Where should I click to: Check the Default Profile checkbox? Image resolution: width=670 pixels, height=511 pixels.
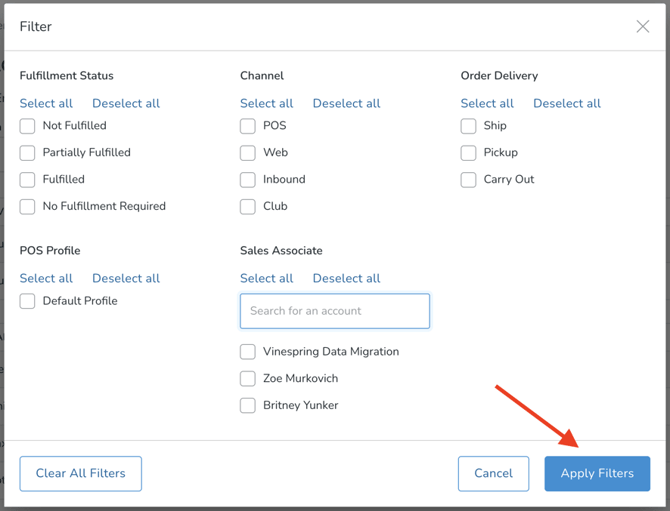point(28,301)
